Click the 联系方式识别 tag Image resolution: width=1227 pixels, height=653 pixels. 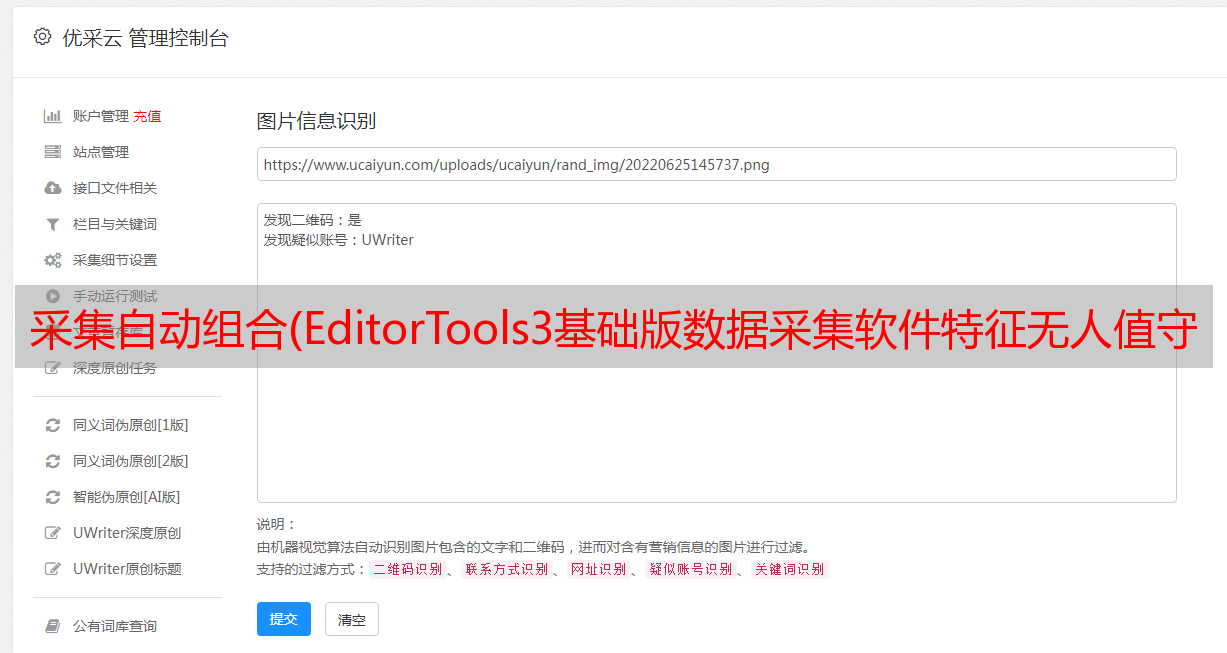coord(506,569)
